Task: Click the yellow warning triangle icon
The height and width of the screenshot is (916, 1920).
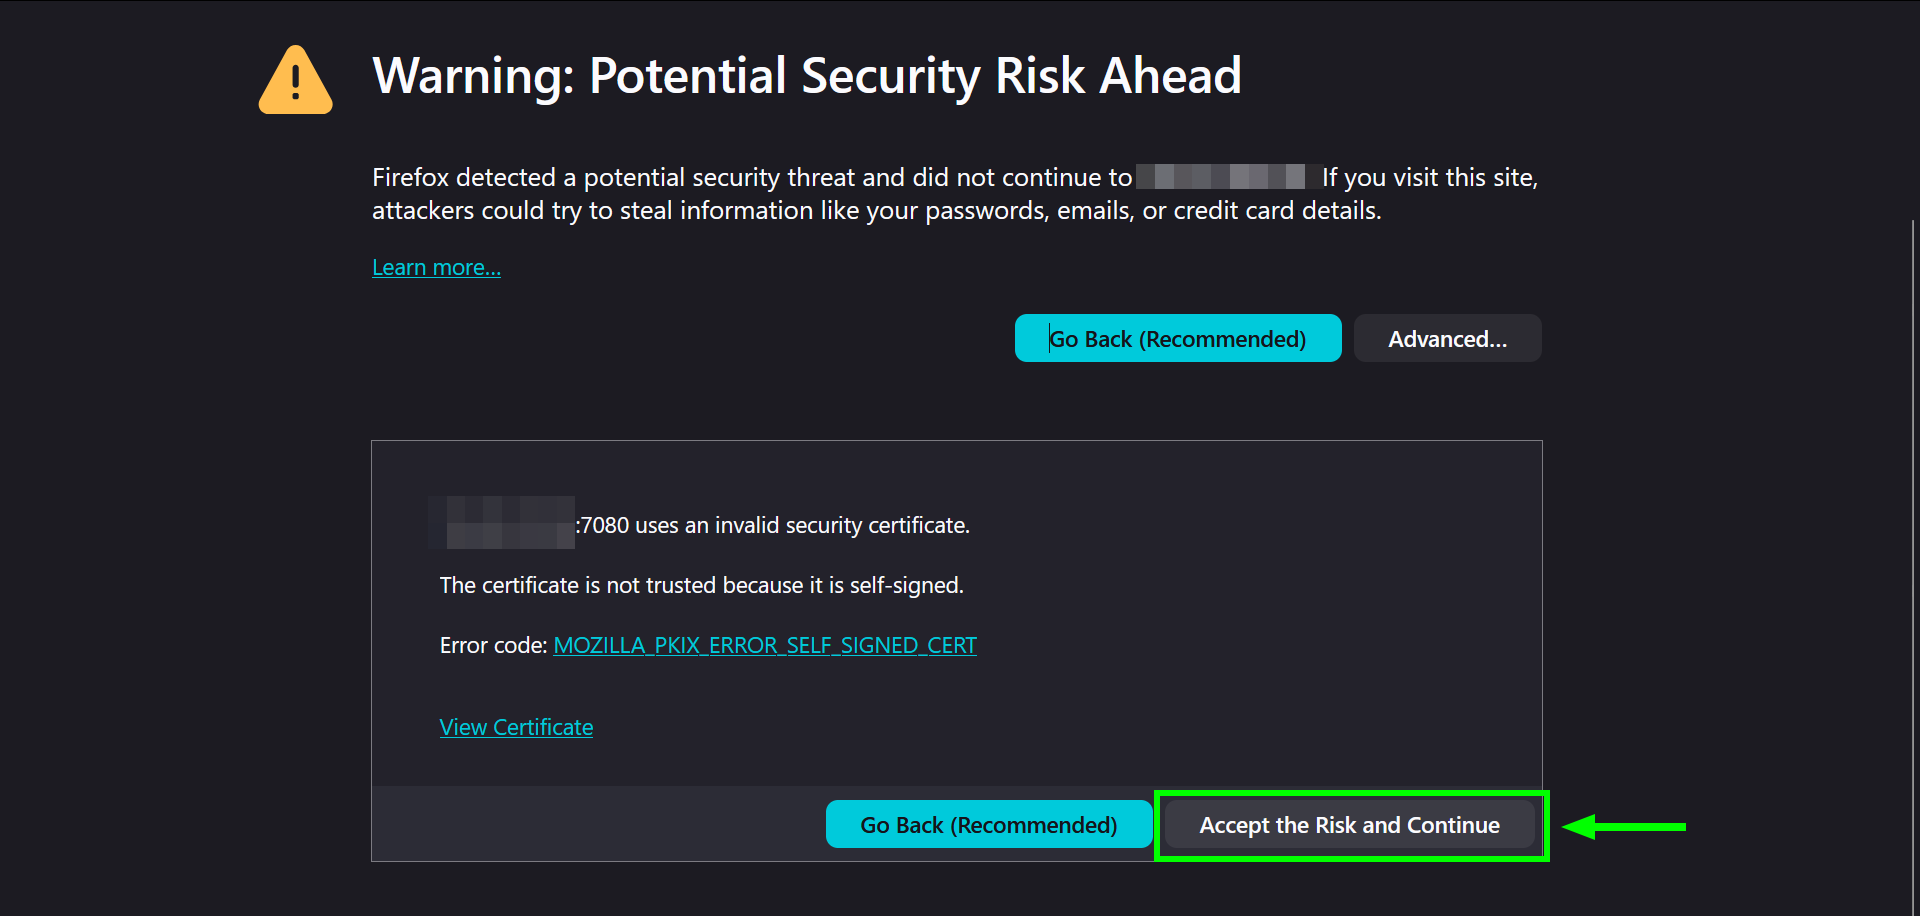Action: pos(294,80)
